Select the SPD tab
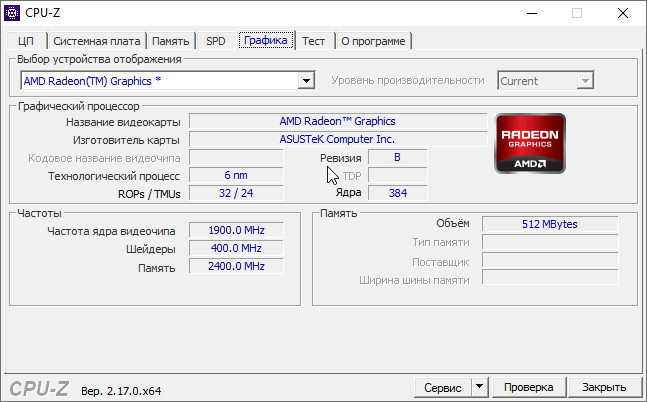The image size is (647, 402). coord(215,41)
